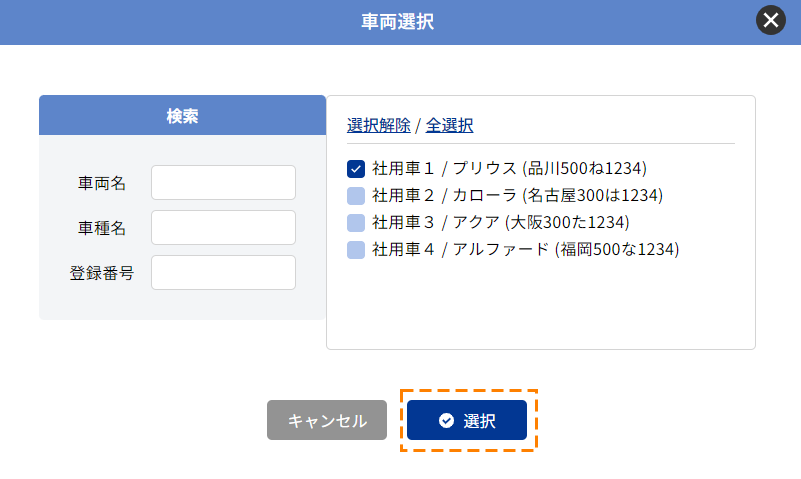Uncheck 社用車１ プリウス checkbox

tap(356, 169)
